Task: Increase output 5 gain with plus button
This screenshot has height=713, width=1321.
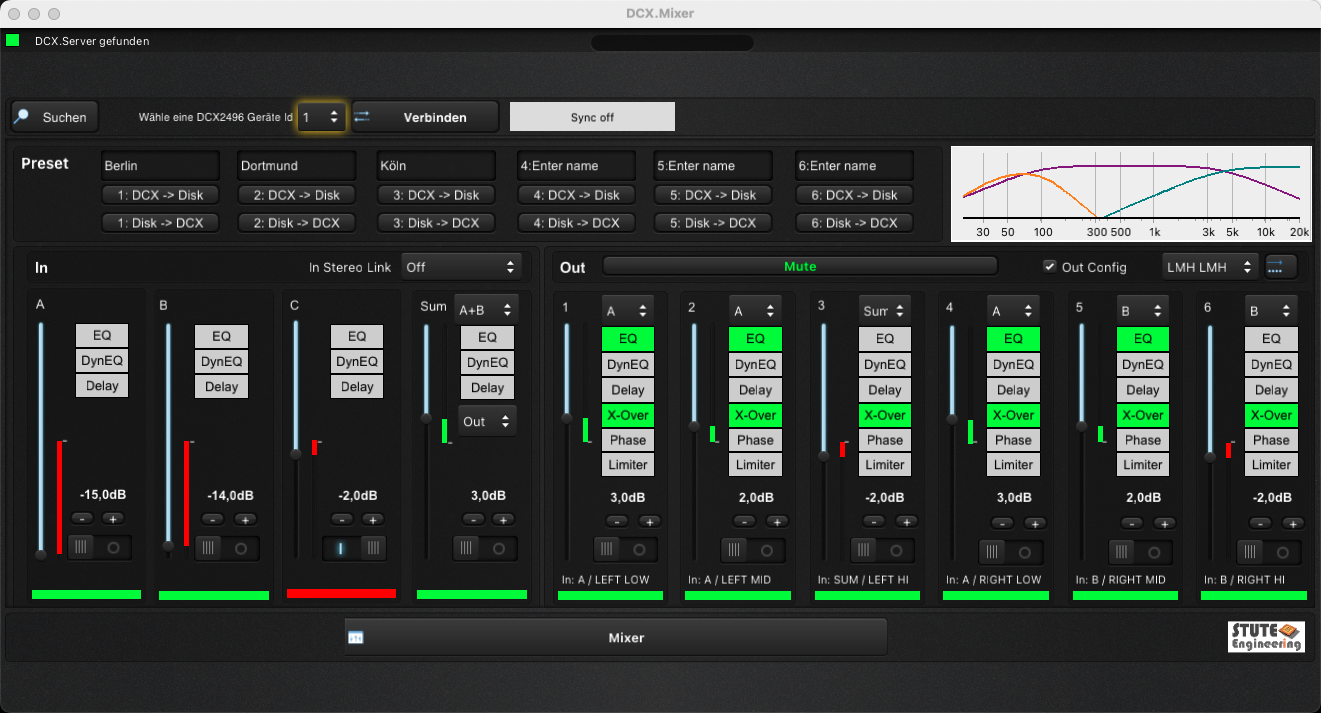Action: [x=1164, y=522]
